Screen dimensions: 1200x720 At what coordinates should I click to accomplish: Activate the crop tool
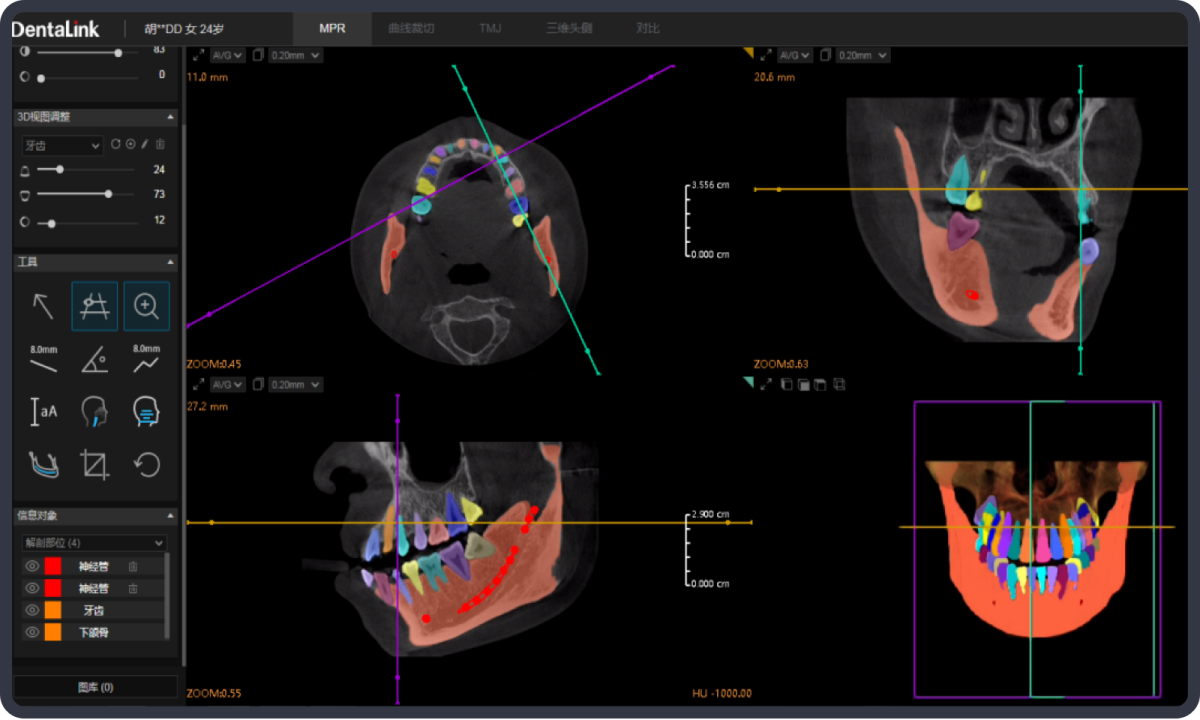coord(95,464)
